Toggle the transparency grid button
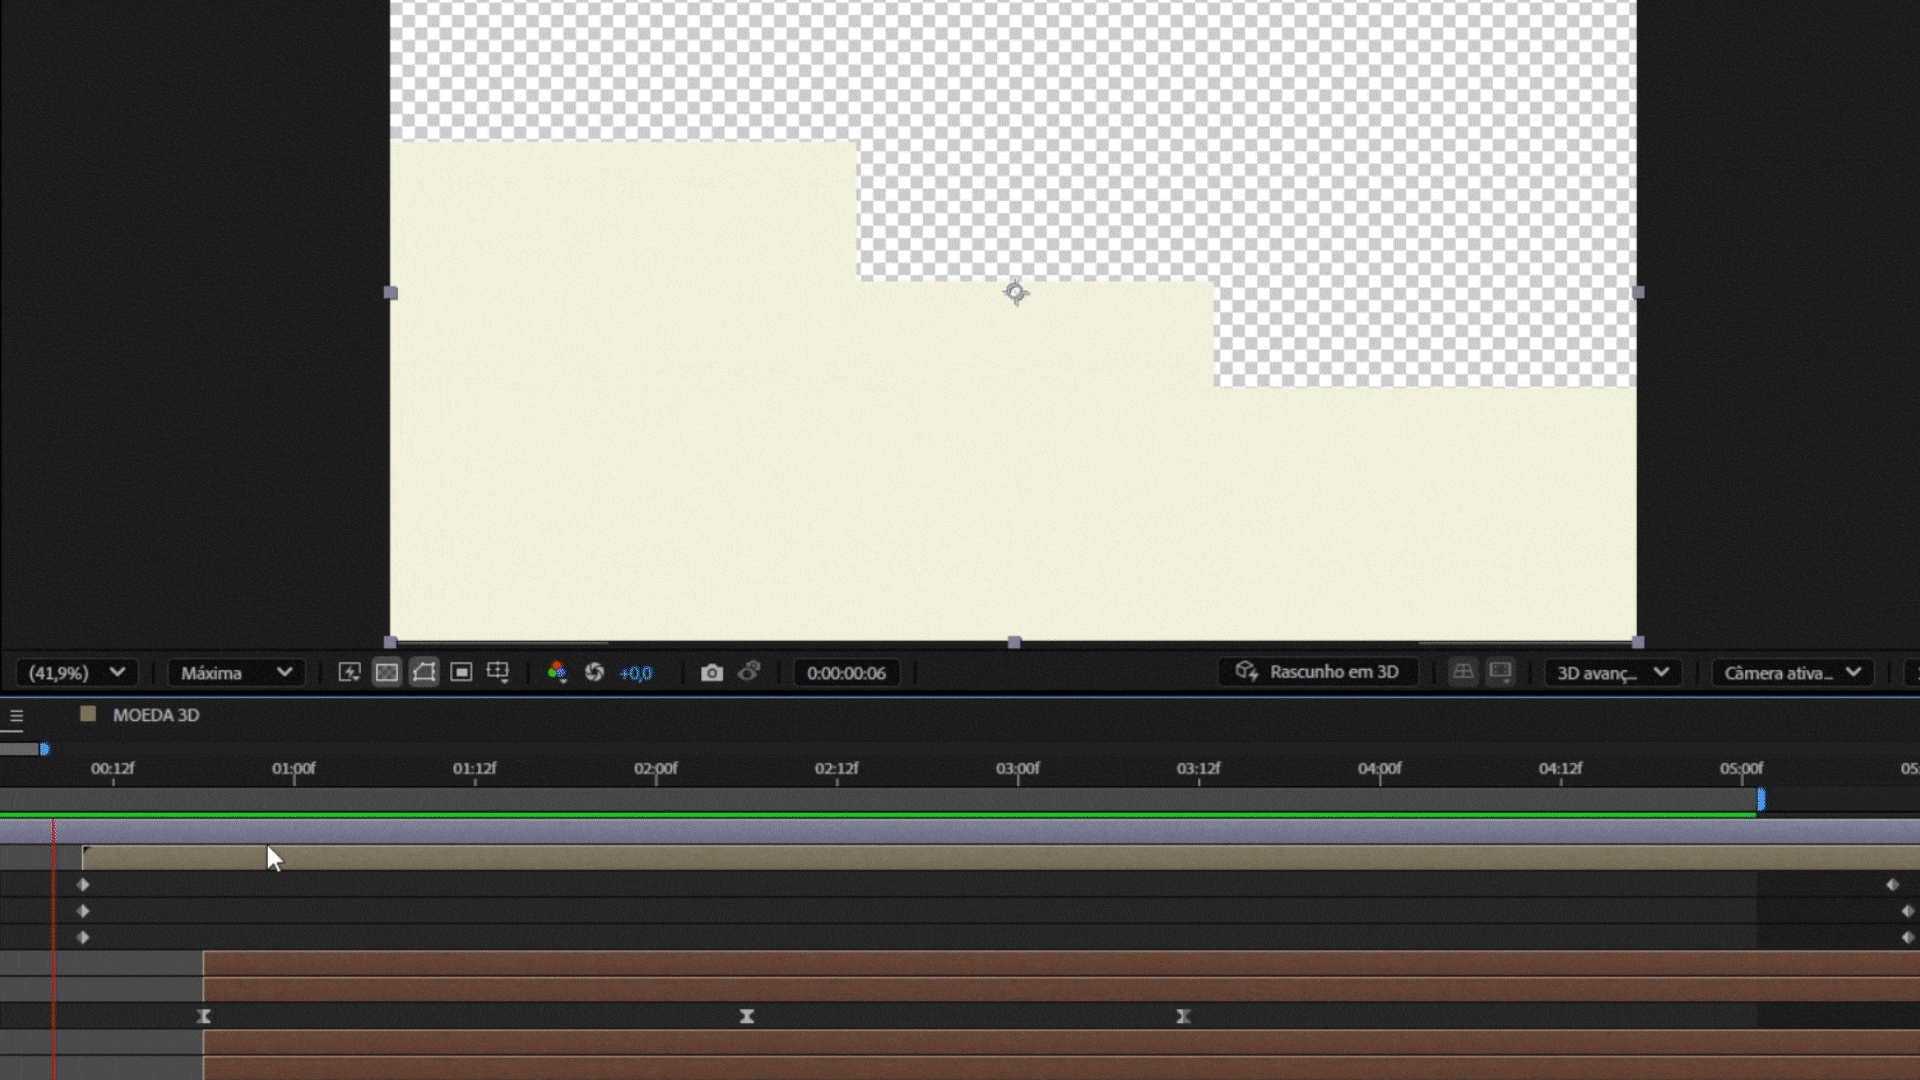1920x1080 pixels. [x=387, y=673]
